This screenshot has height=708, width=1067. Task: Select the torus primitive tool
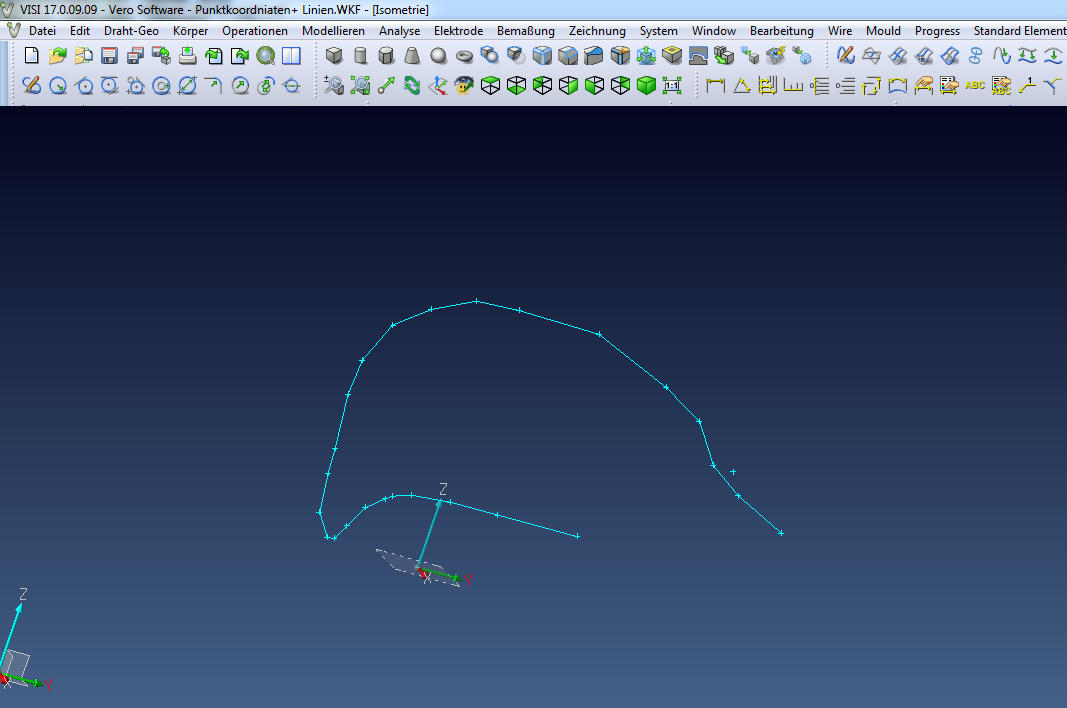464,56
